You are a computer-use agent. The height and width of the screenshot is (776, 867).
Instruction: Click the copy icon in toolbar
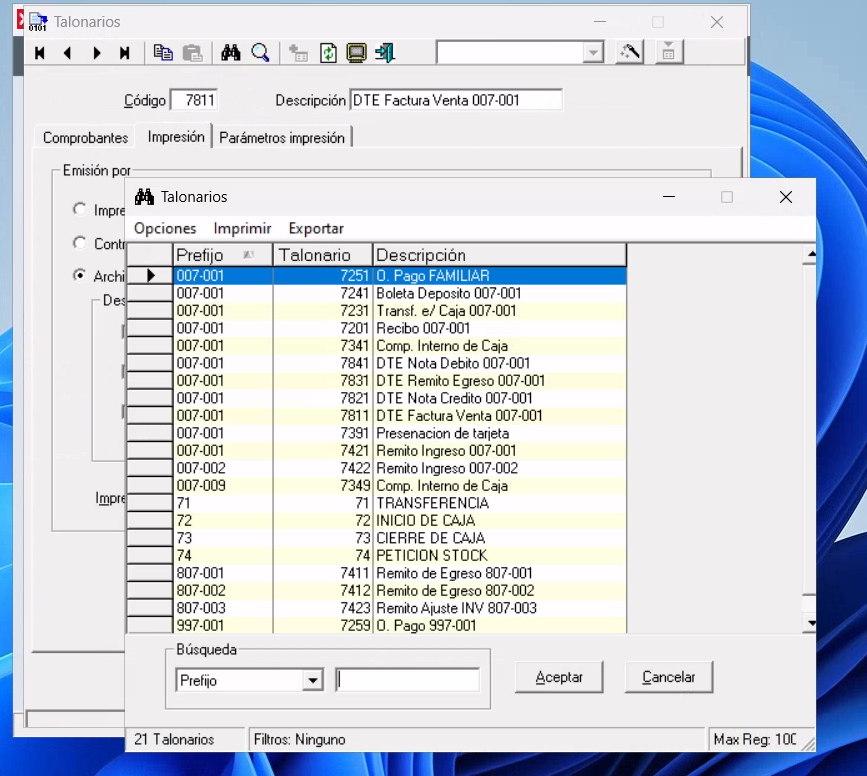click(x=163, y=53)
